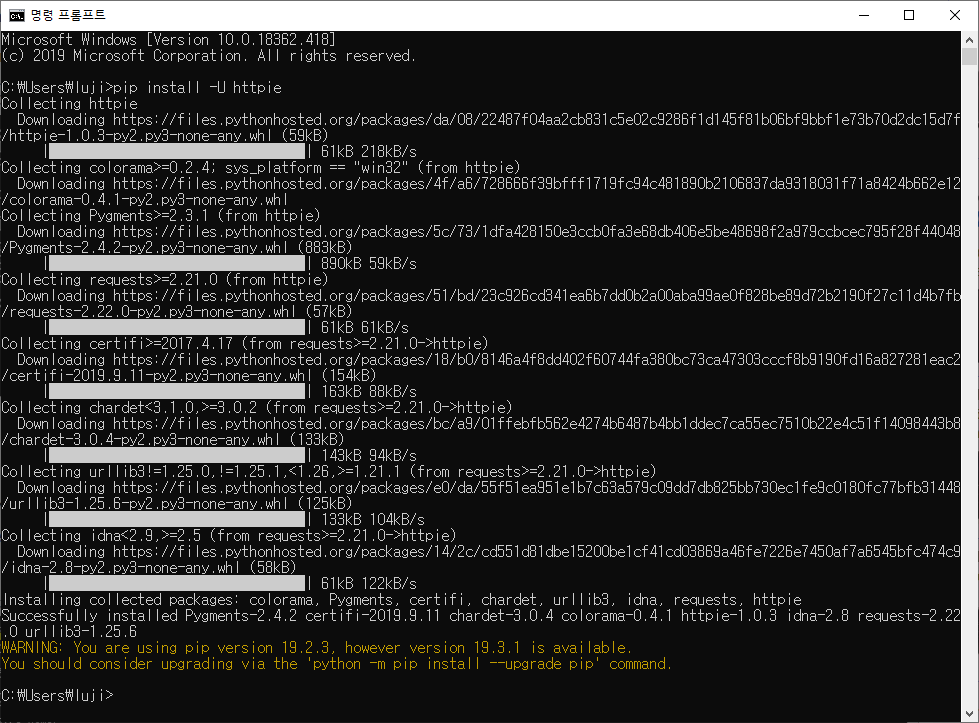
Task: Click the httpie-1.0.3 wheel filename line
Action: point(165,135)
